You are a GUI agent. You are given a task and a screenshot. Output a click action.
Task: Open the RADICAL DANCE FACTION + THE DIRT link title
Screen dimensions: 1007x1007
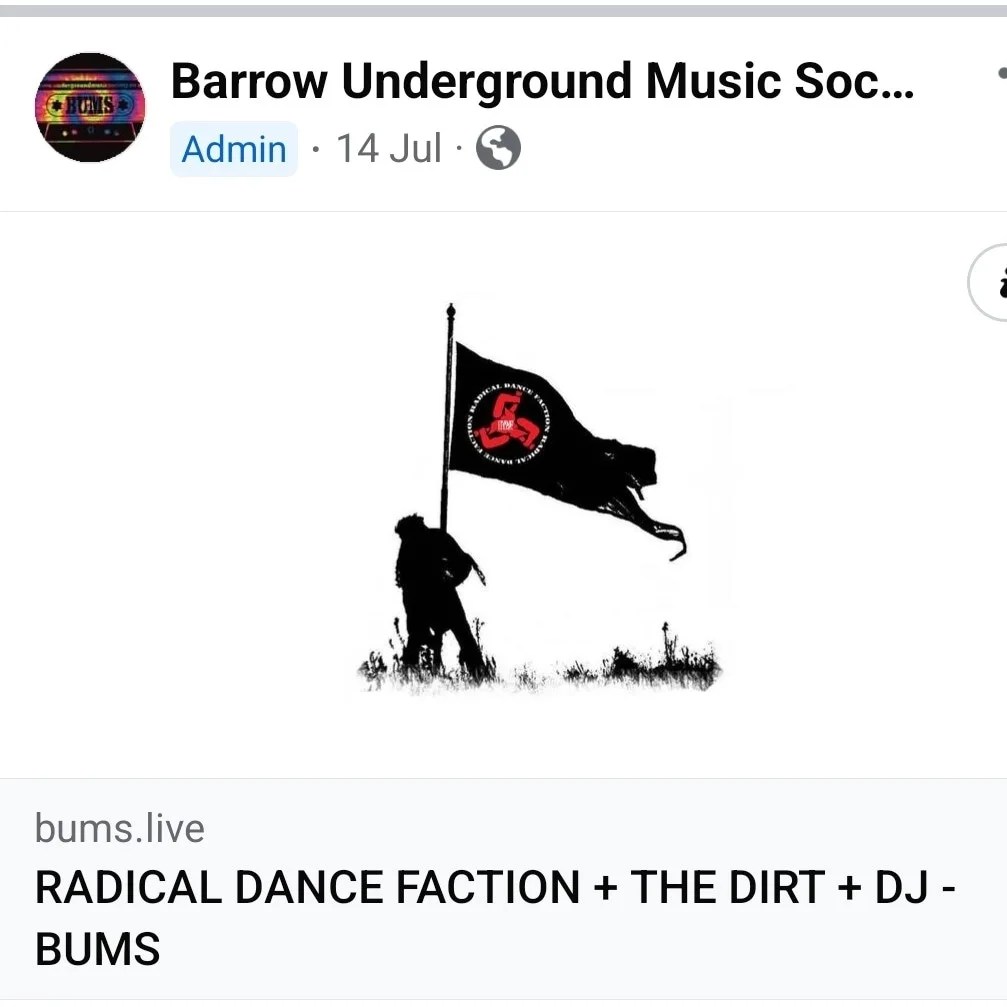click(x=495, y=888)
